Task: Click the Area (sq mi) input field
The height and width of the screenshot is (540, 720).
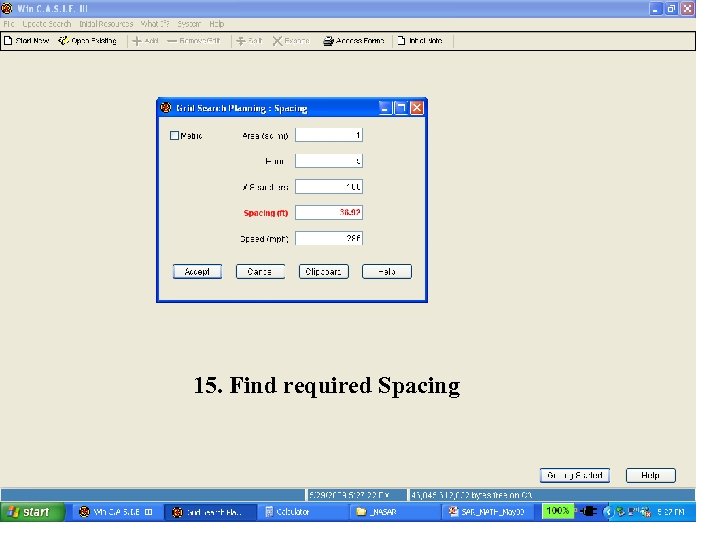Action: coord(329,135)
